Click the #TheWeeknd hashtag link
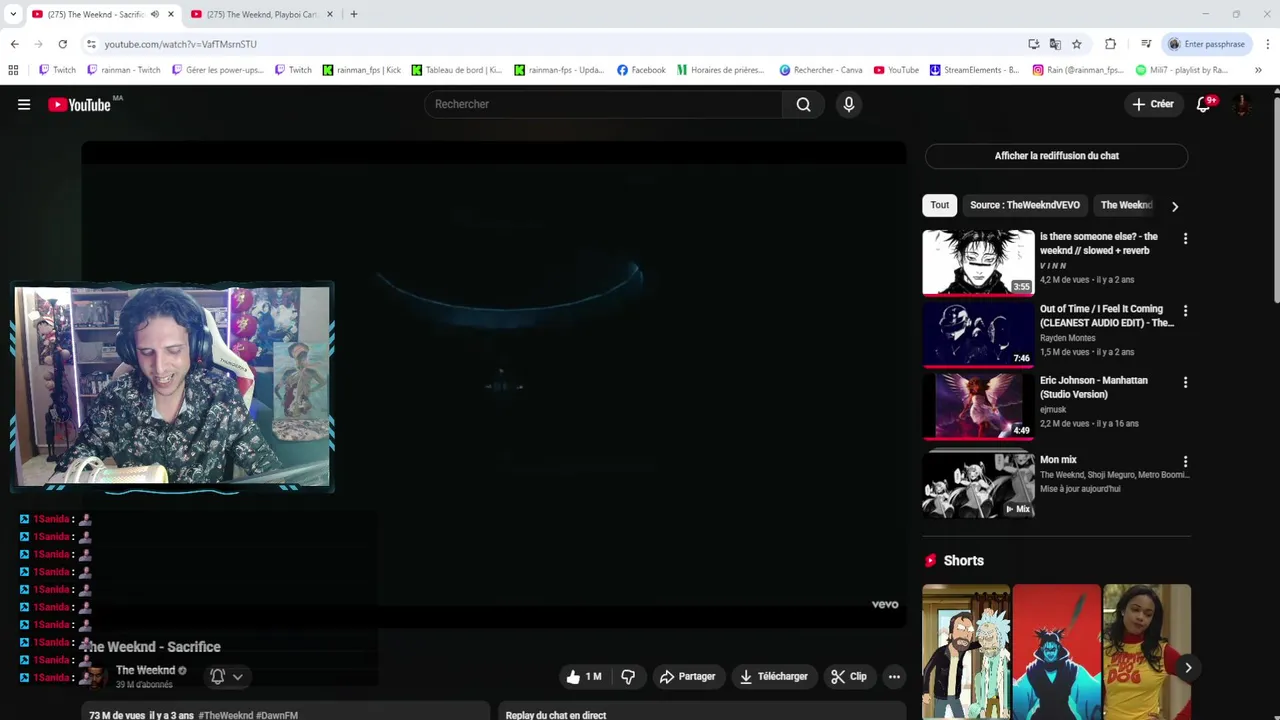 pos(225,715)
